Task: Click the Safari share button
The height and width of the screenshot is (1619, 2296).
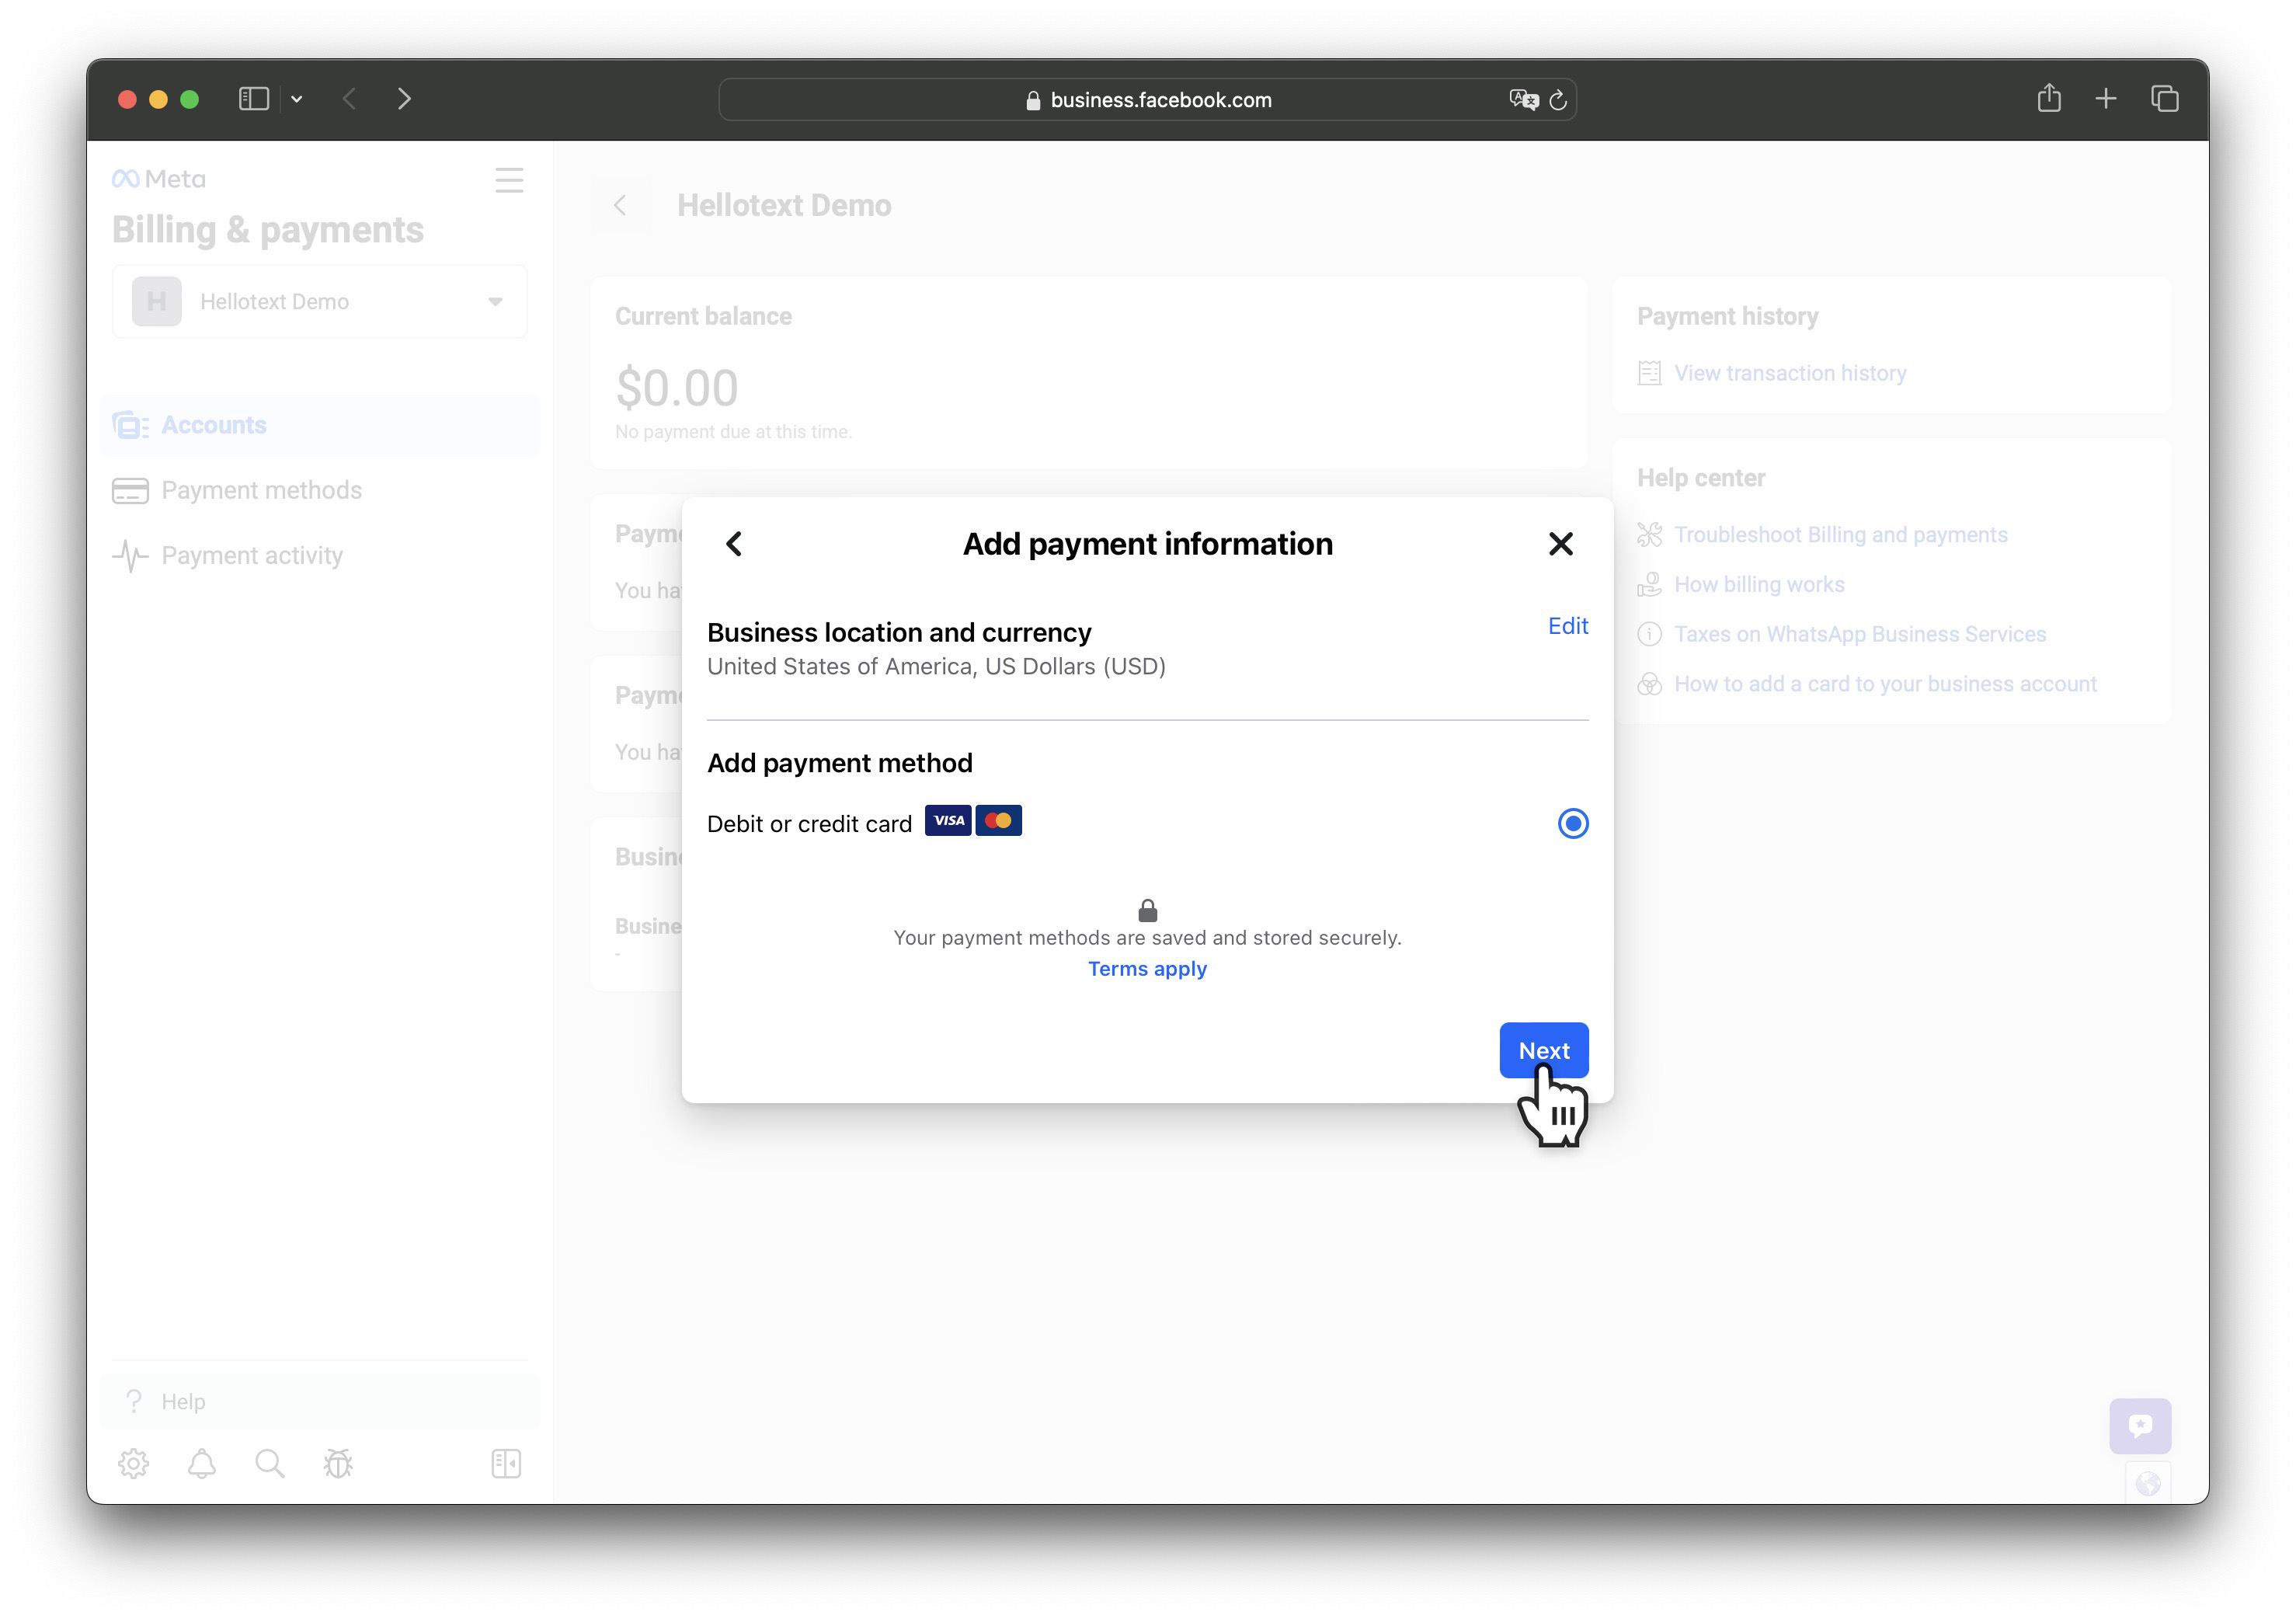Action: pos(2049,97)
